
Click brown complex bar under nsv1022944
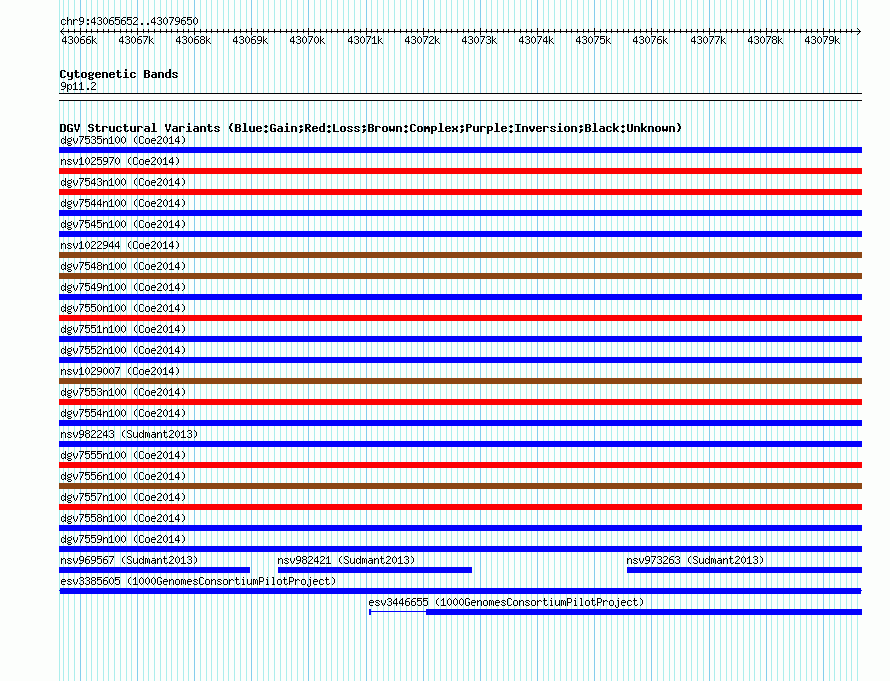(x=460, y=255)
